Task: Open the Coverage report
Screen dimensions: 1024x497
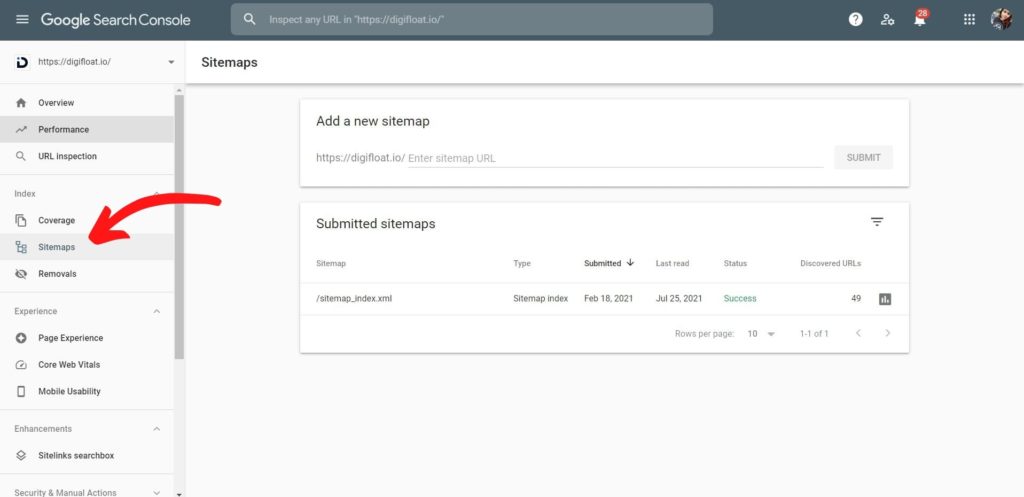Action: [87, 220]
